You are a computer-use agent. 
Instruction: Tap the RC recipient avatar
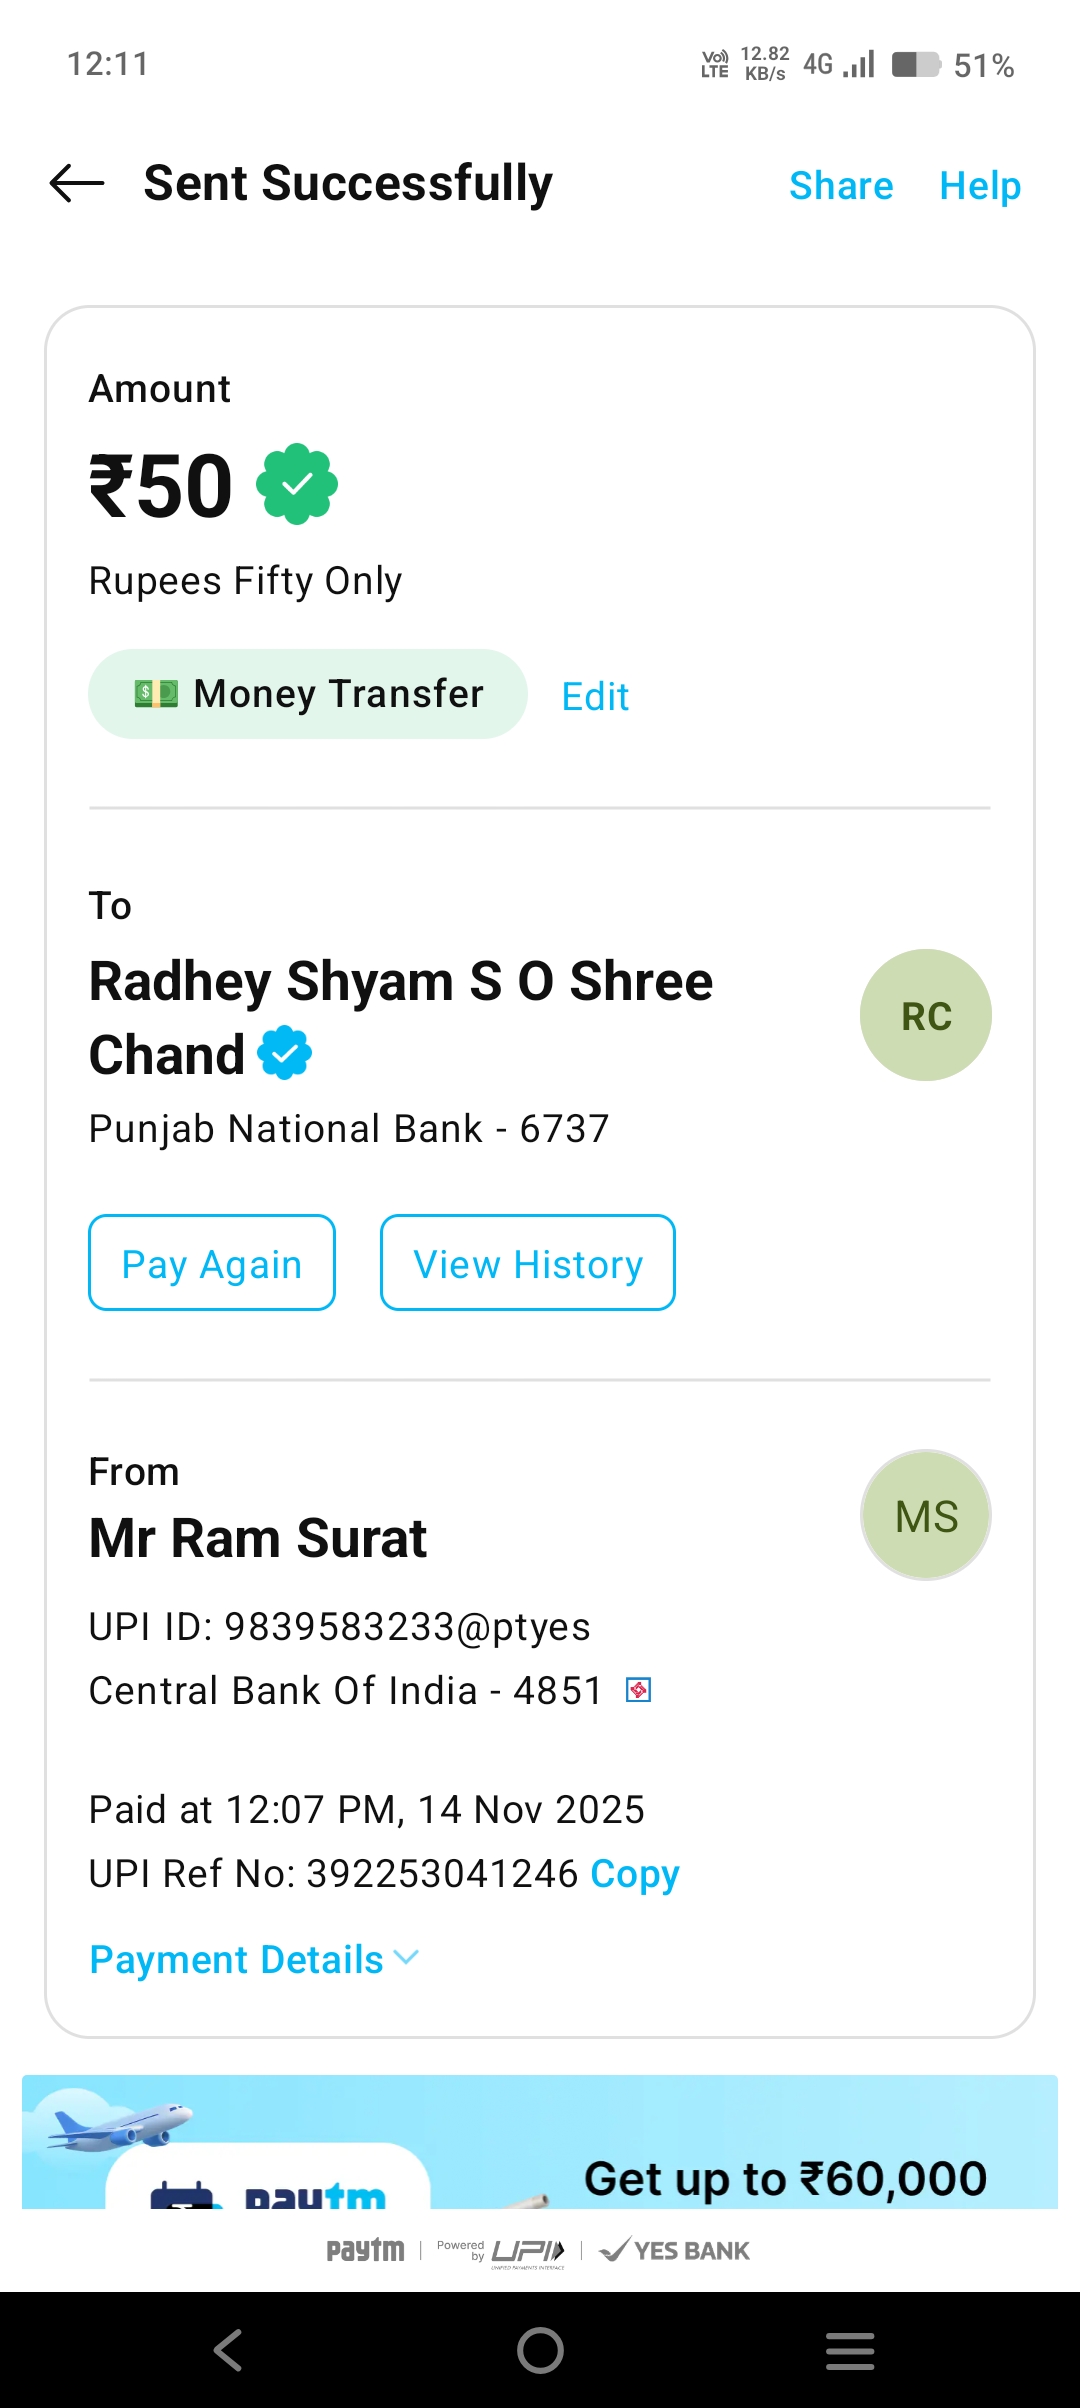(x=925, y=1015)
